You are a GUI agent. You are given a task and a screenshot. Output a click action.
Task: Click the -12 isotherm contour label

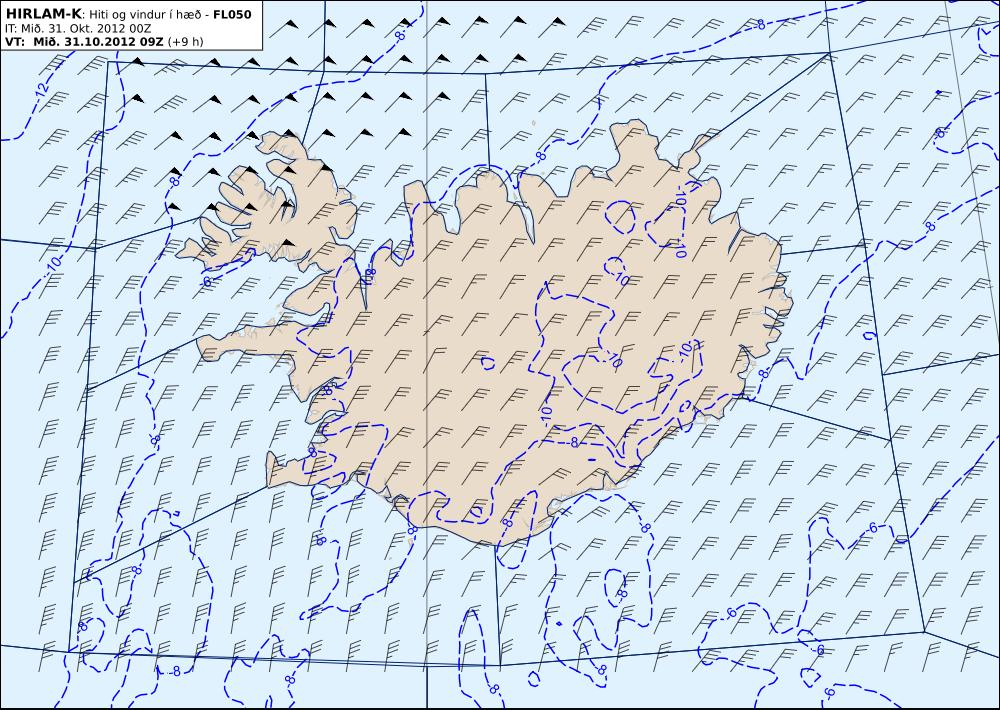[x=42, y=89]
